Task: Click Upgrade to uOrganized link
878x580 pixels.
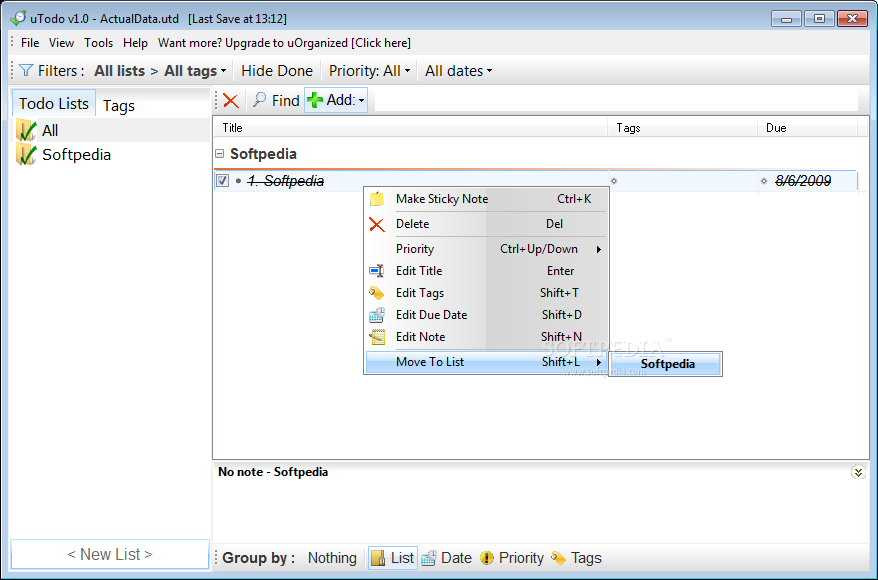Action: [x=284, y=43]
